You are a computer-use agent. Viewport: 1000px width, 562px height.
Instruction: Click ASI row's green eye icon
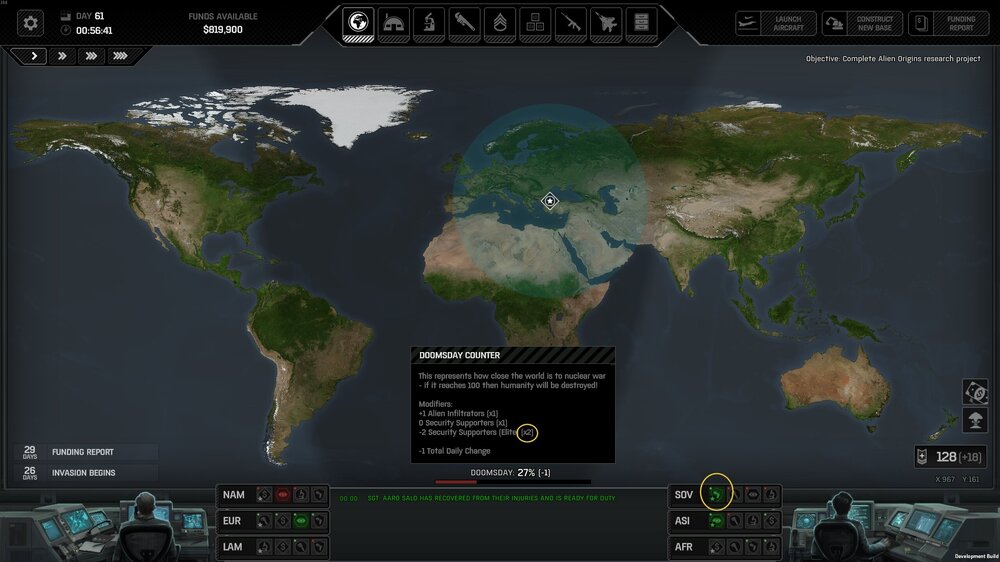(x=716, y=521)
